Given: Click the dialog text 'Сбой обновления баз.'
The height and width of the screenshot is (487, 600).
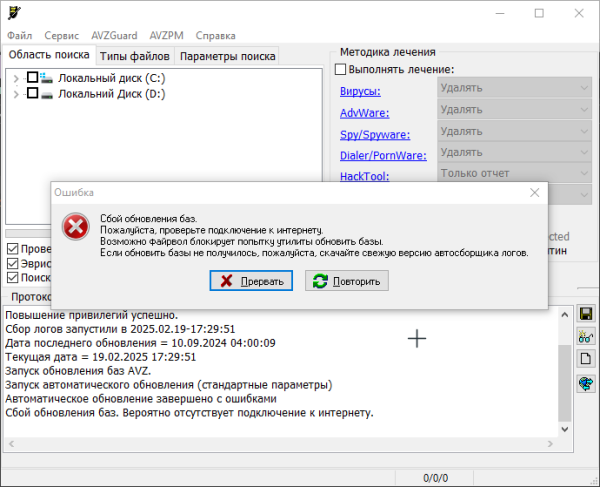Looking at the screenshot, I should 148,219.
